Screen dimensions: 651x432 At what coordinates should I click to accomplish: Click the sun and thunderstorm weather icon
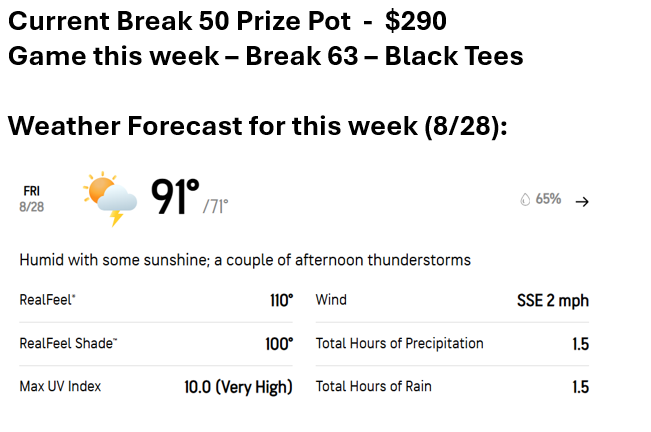(x=110, y=199)
